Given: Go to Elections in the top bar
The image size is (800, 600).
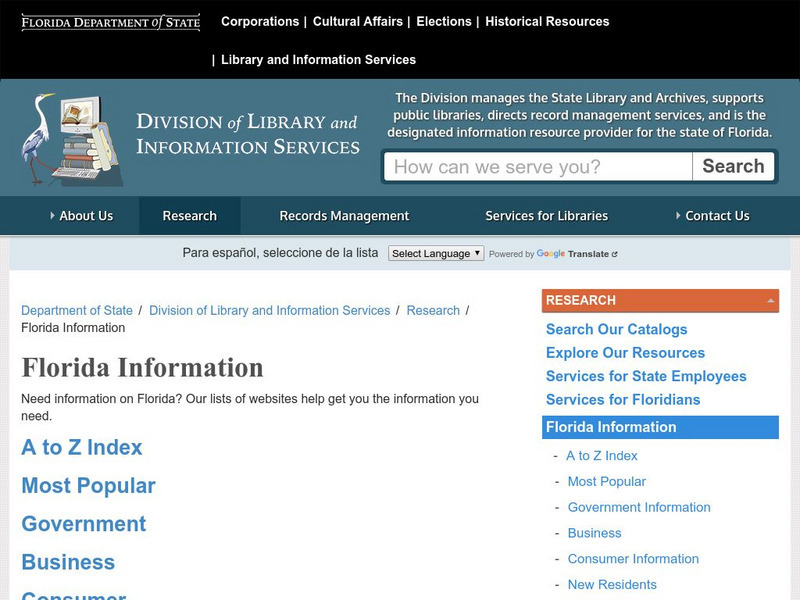Looking at the screenshot, I should 444,21.
